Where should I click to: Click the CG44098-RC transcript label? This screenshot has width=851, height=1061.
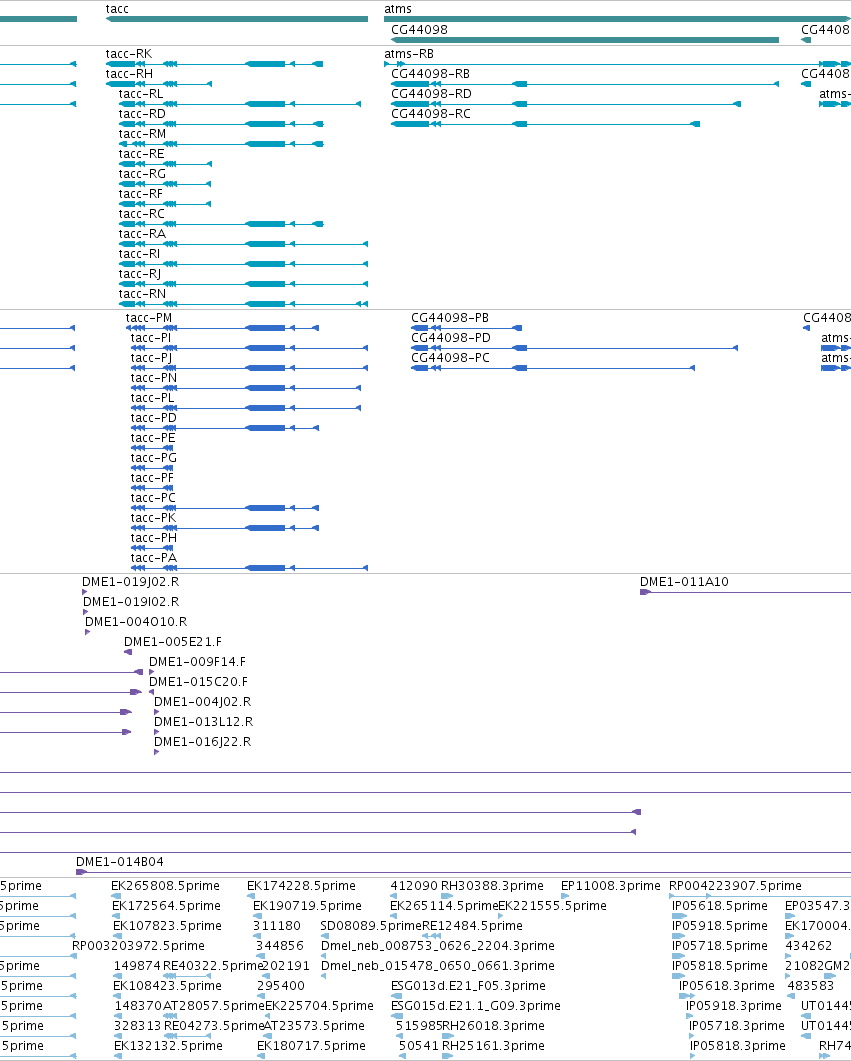431,114
